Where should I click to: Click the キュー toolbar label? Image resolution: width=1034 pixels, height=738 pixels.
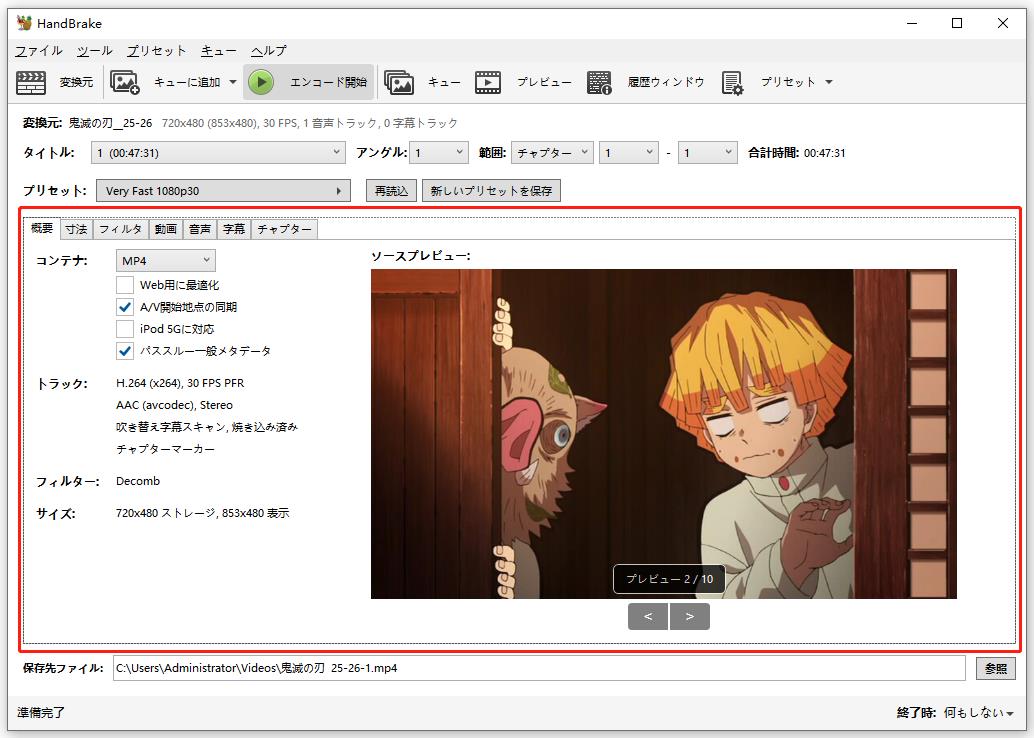[x=444, y=82]
